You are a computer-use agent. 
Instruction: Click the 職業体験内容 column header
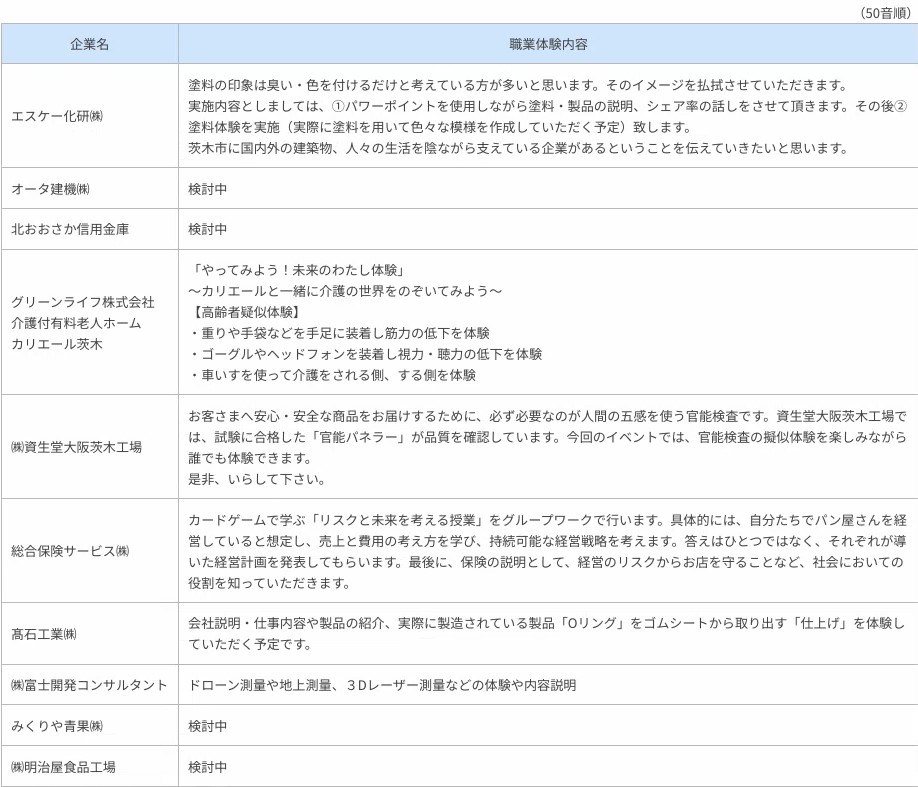click(x=547, y=44)
